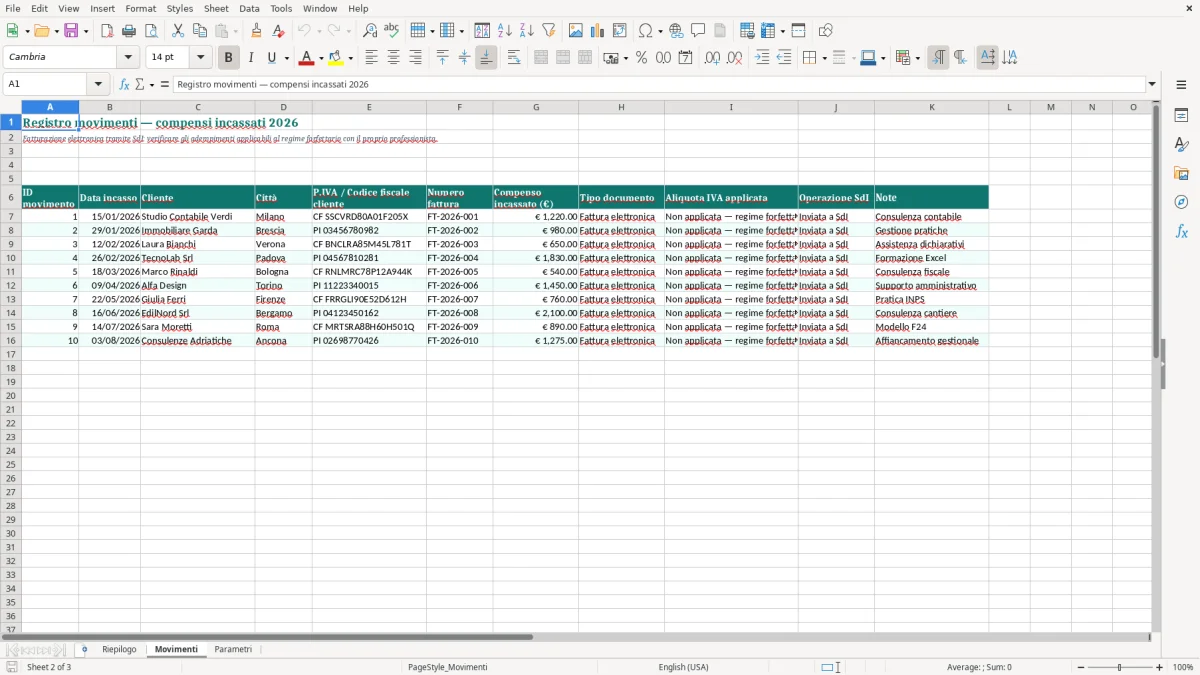Apply the red font color swatch
Screen dimensions: 1200x675
(307, 58)
